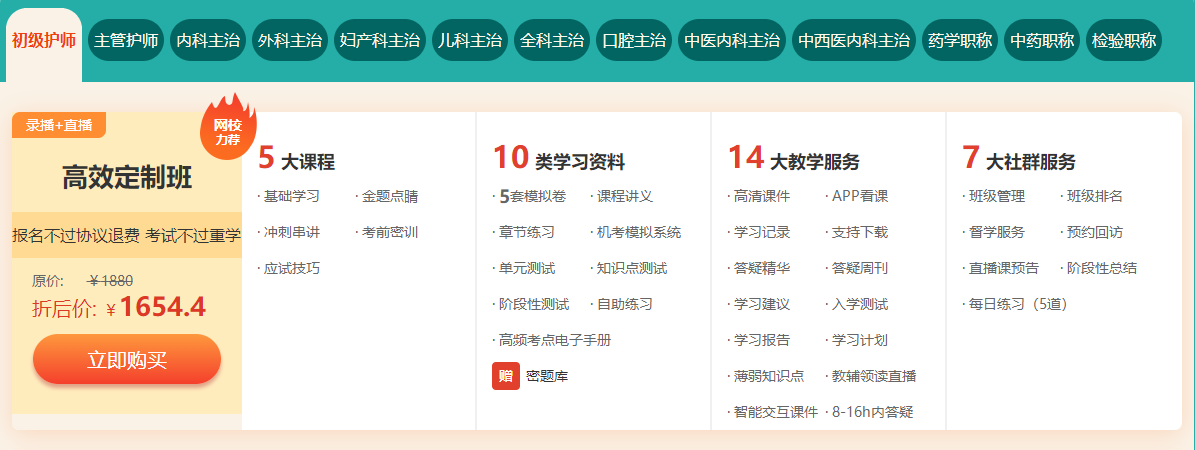Choose the 检验职称 tab
The width and height of the screenshot is (1195, 450).
(x=1124, y=41)
